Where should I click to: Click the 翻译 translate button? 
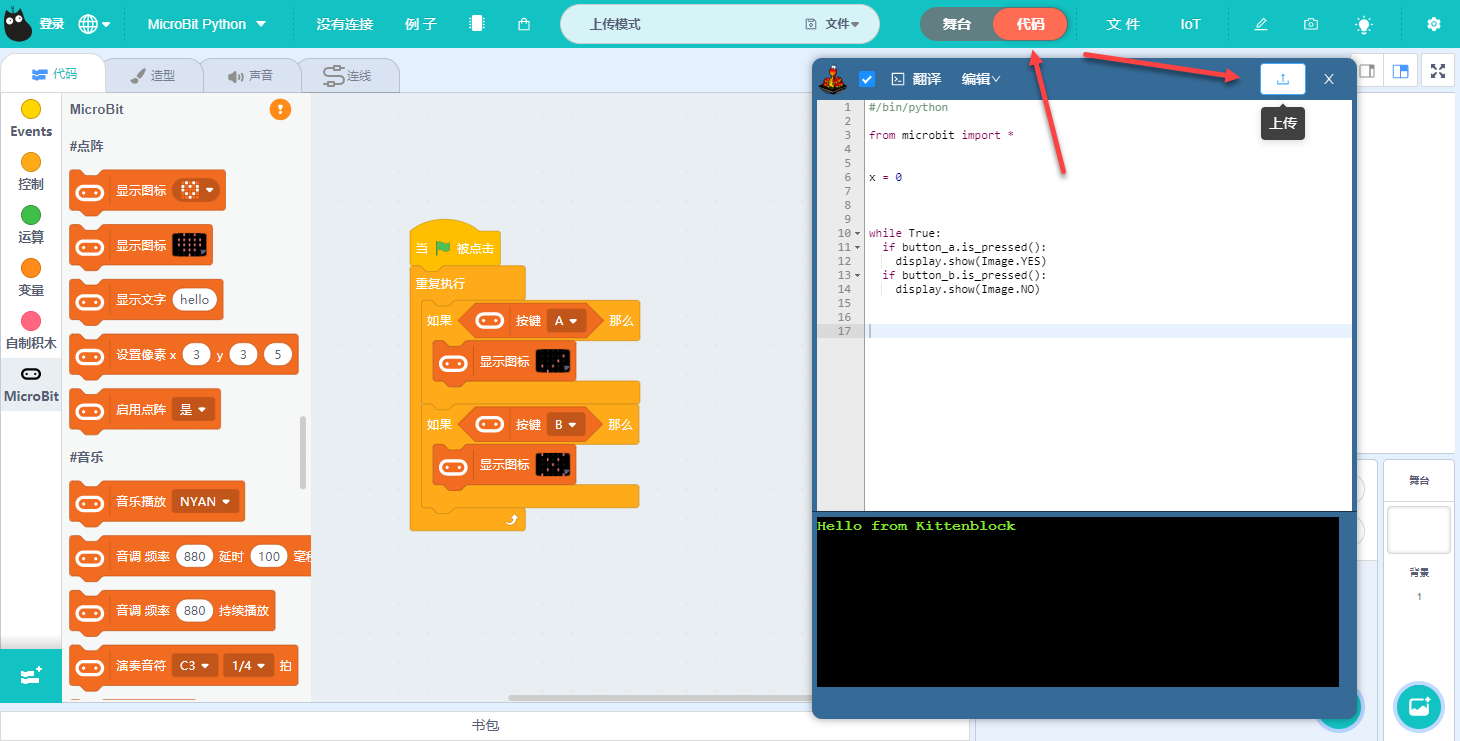pyautogui.click(x=916, y=79)
